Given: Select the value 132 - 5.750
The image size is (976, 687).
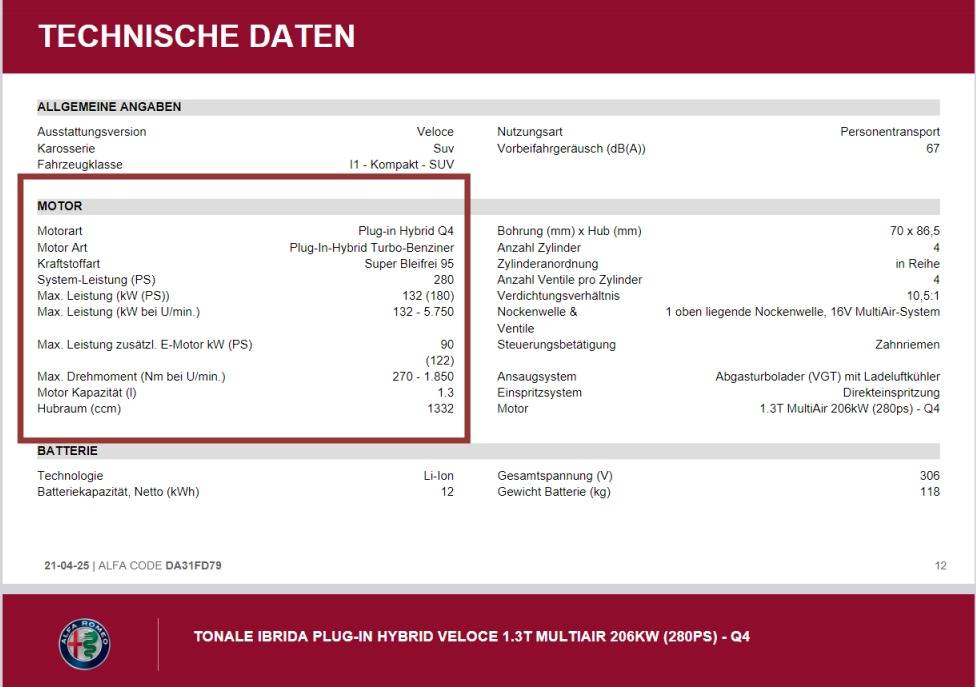Looking at the screenshot, I should pyautogui.click(x=423, y=312).
